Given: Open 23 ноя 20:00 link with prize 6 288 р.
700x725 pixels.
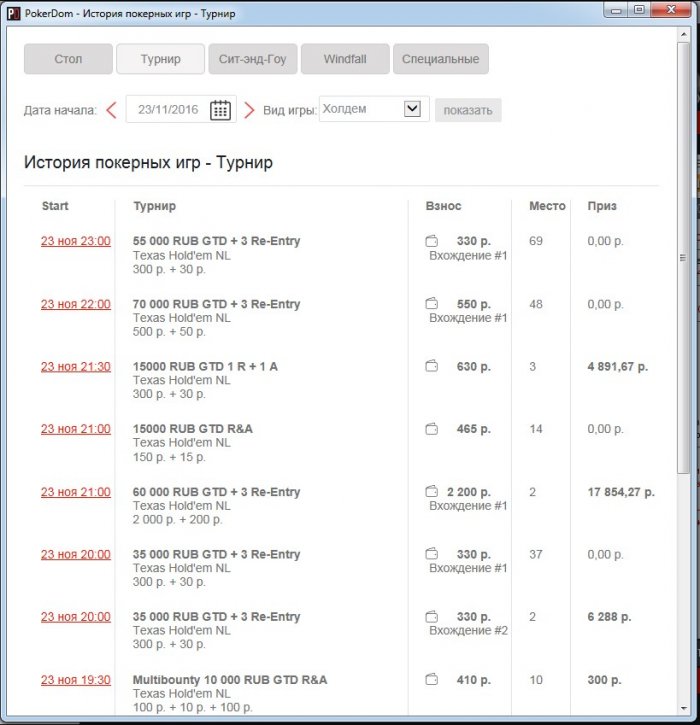Looking at the screenshot, I should pyautogui.click(x=76, y=616).
